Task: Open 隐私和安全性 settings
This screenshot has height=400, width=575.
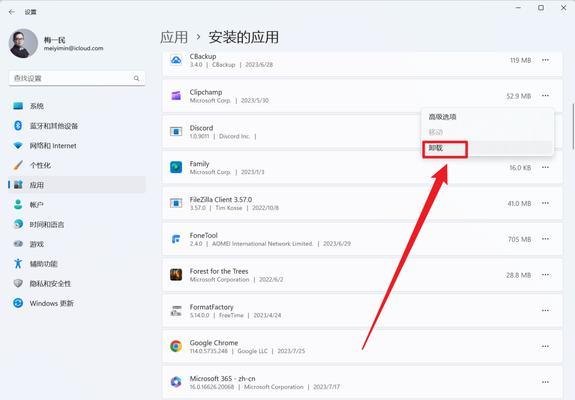Action: [x=77, y=283]
